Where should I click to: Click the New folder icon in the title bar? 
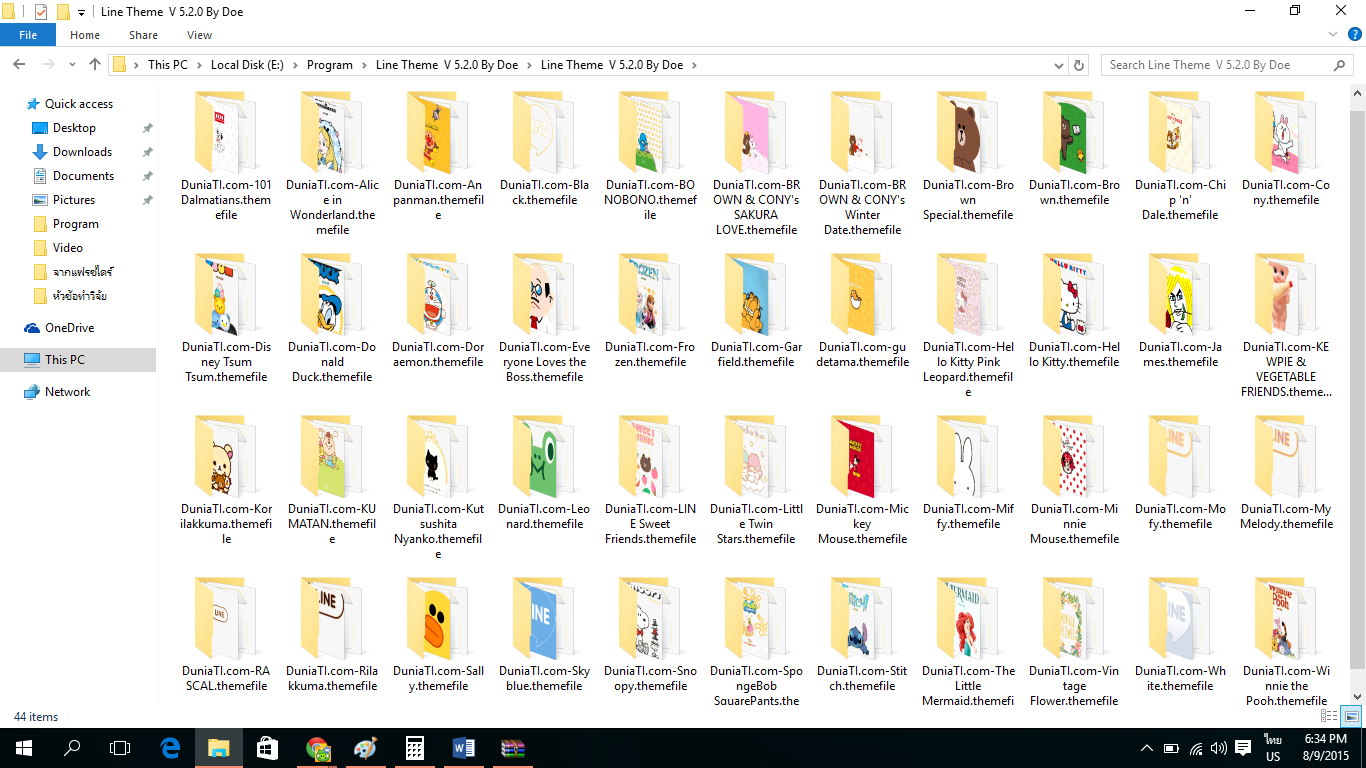coord(63,12)
